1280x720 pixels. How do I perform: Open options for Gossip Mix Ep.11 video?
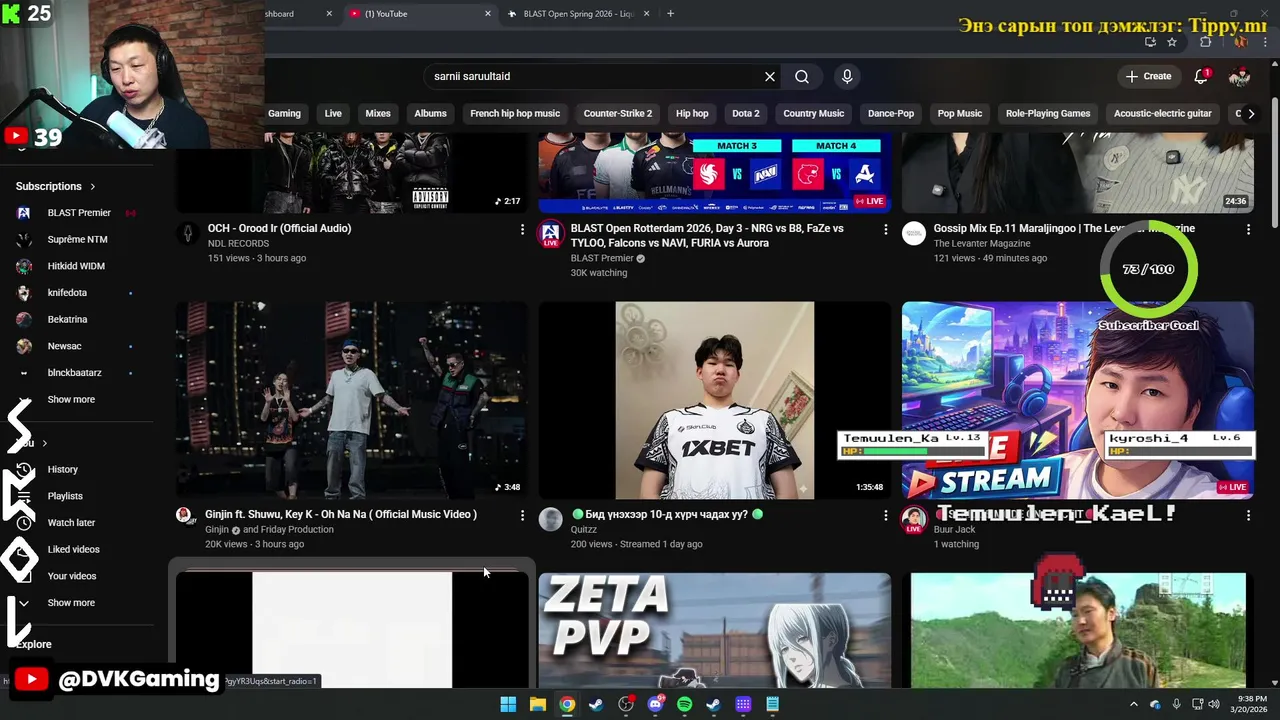pos(1248,229)
